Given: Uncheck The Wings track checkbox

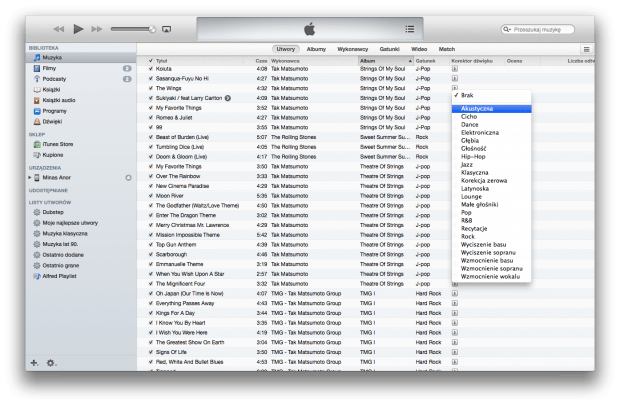Looking at the screenshot, I should tap(151, 88).
